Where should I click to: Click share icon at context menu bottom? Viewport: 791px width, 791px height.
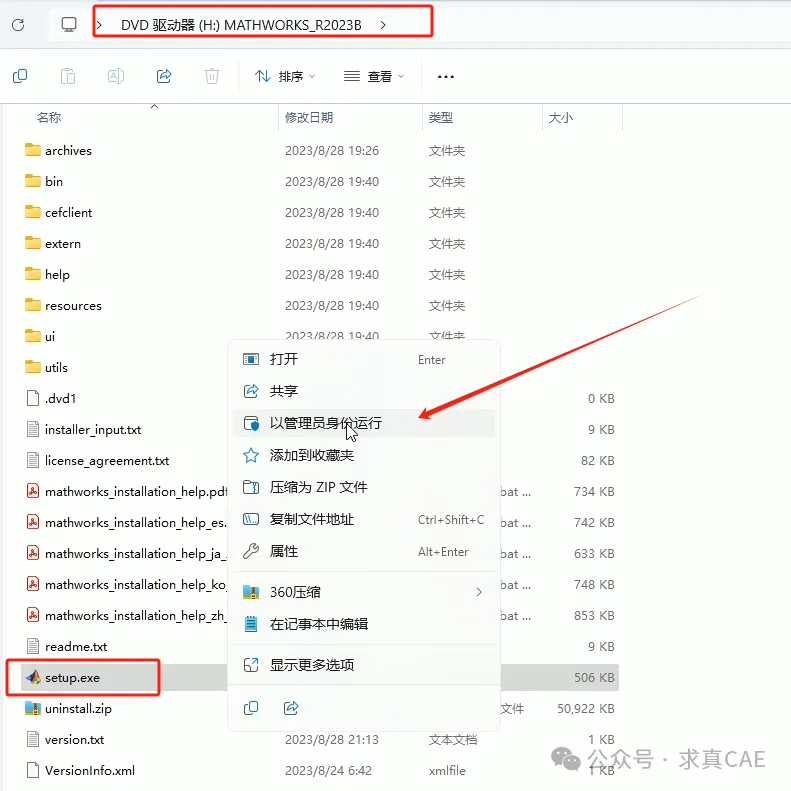point(291,708)
